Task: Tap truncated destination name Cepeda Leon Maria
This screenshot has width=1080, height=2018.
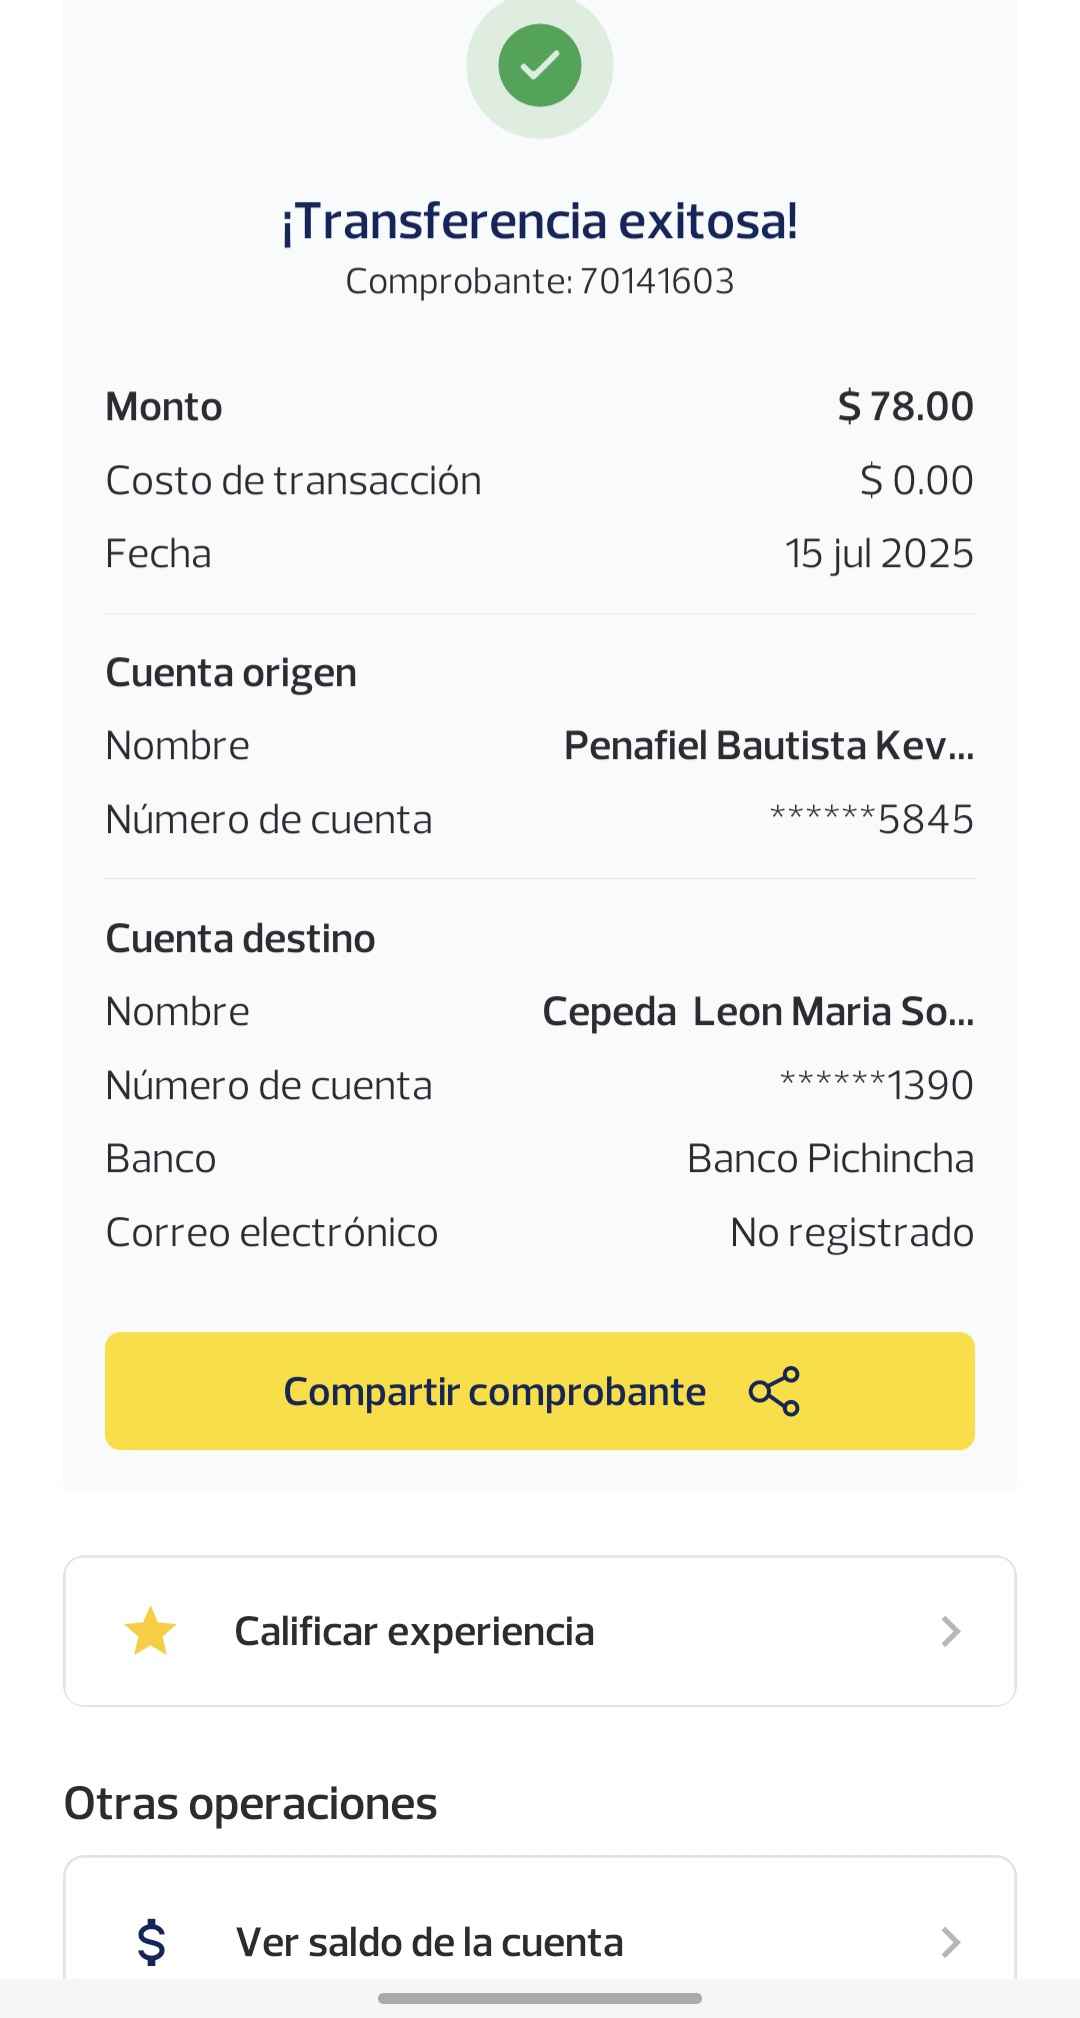Action: point(757,1012)
